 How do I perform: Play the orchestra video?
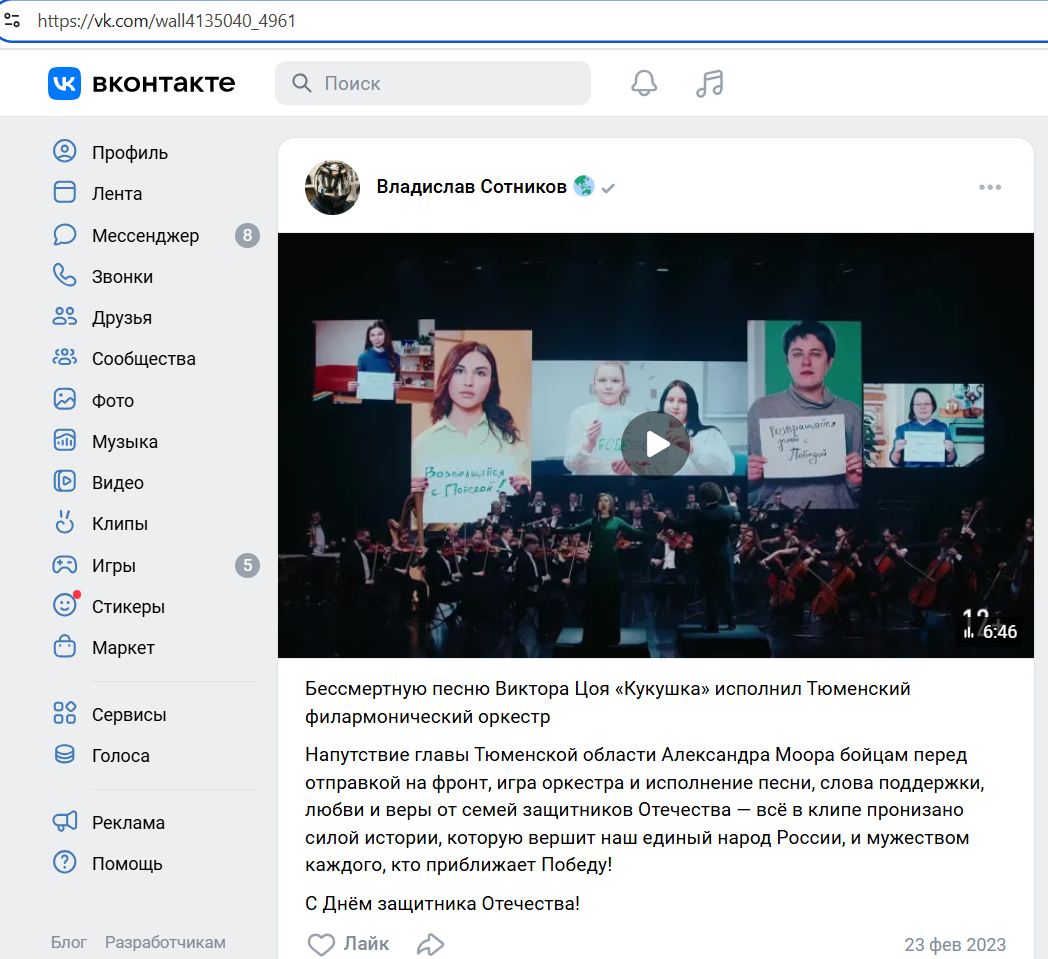pyautogui.click(x=655, y=445)
